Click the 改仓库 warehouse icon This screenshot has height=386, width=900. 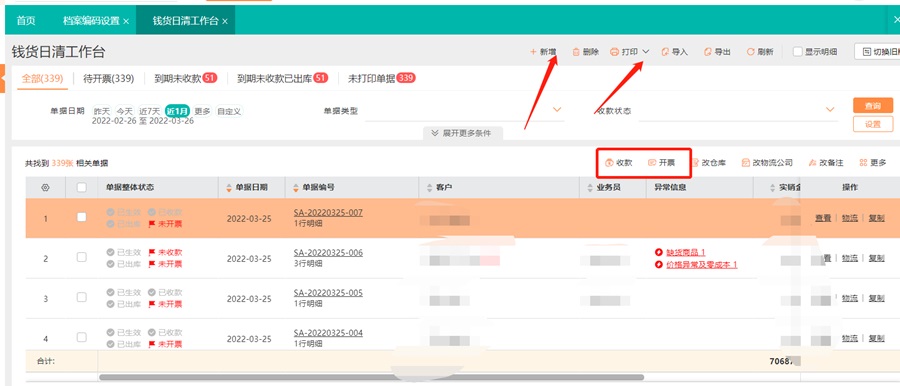click(695, 163)
